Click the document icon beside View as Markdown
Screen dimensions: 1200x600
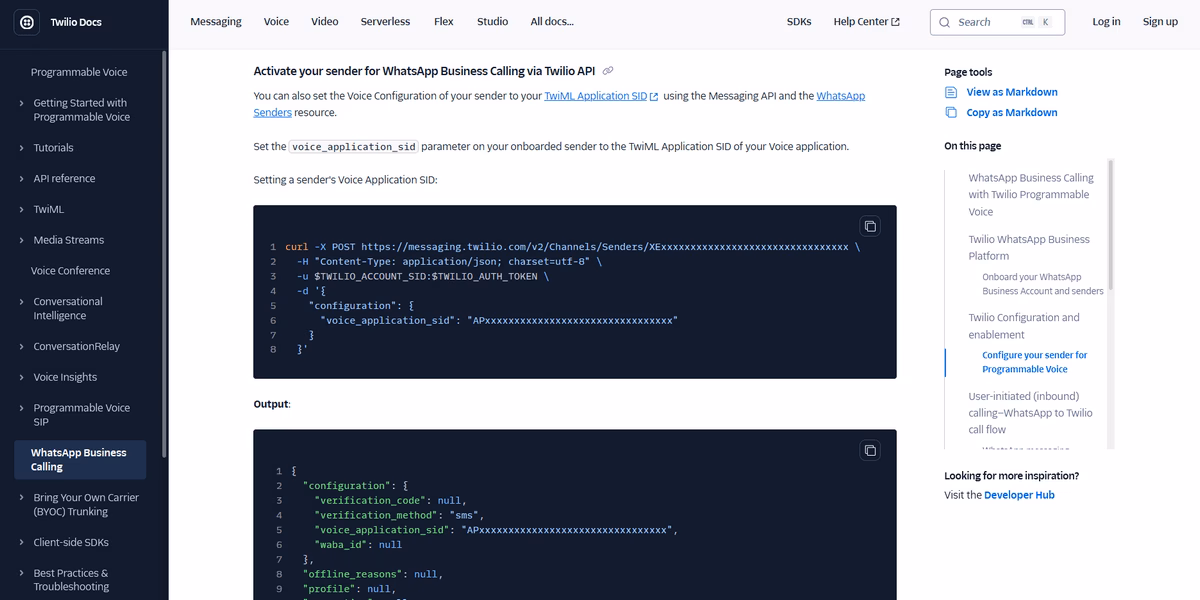click(x=949, y=91)
